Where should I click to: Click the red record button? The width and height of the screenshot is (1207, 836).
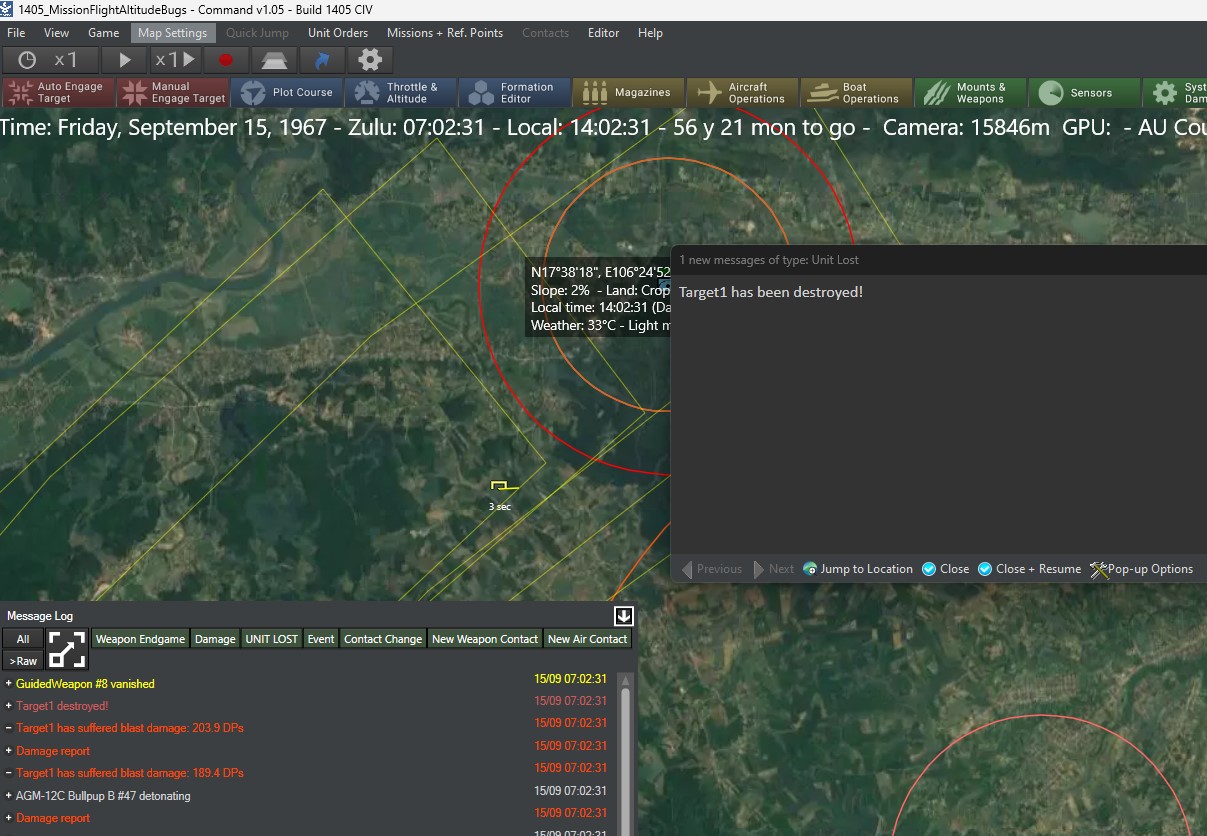tap(226, 60)
